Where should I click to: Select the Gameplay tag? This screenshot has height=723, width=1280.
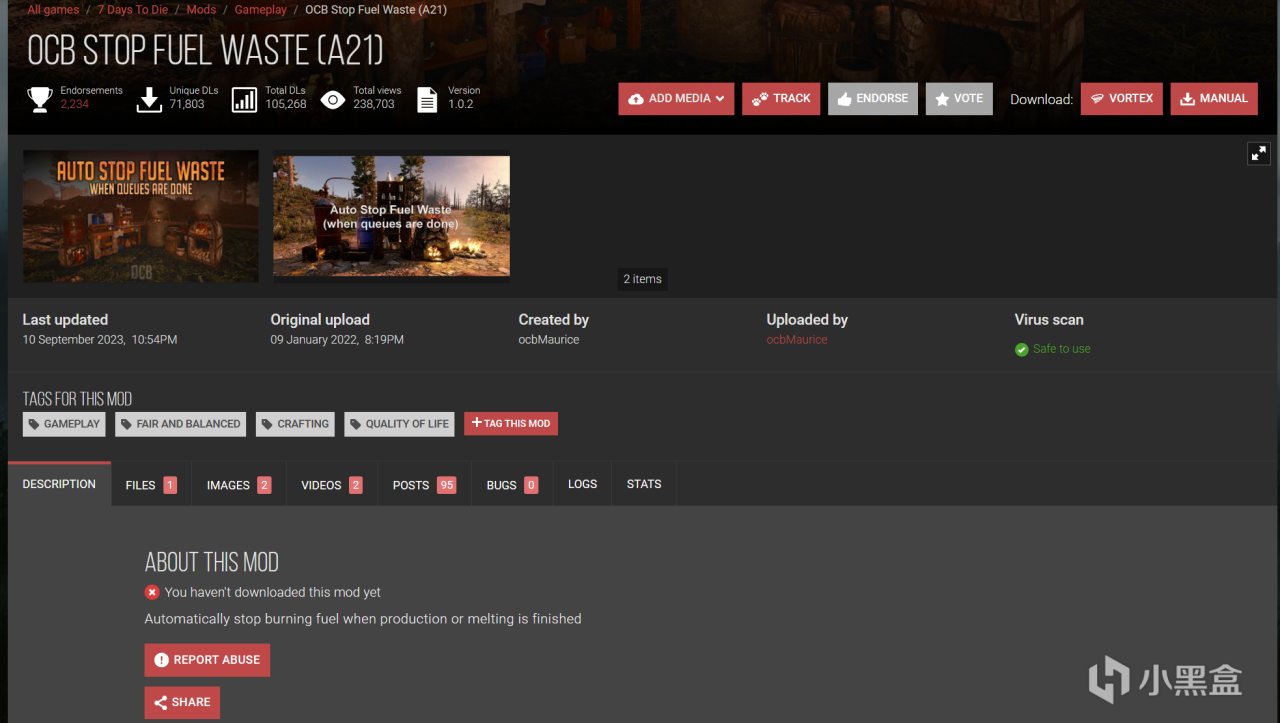point(64,424)
